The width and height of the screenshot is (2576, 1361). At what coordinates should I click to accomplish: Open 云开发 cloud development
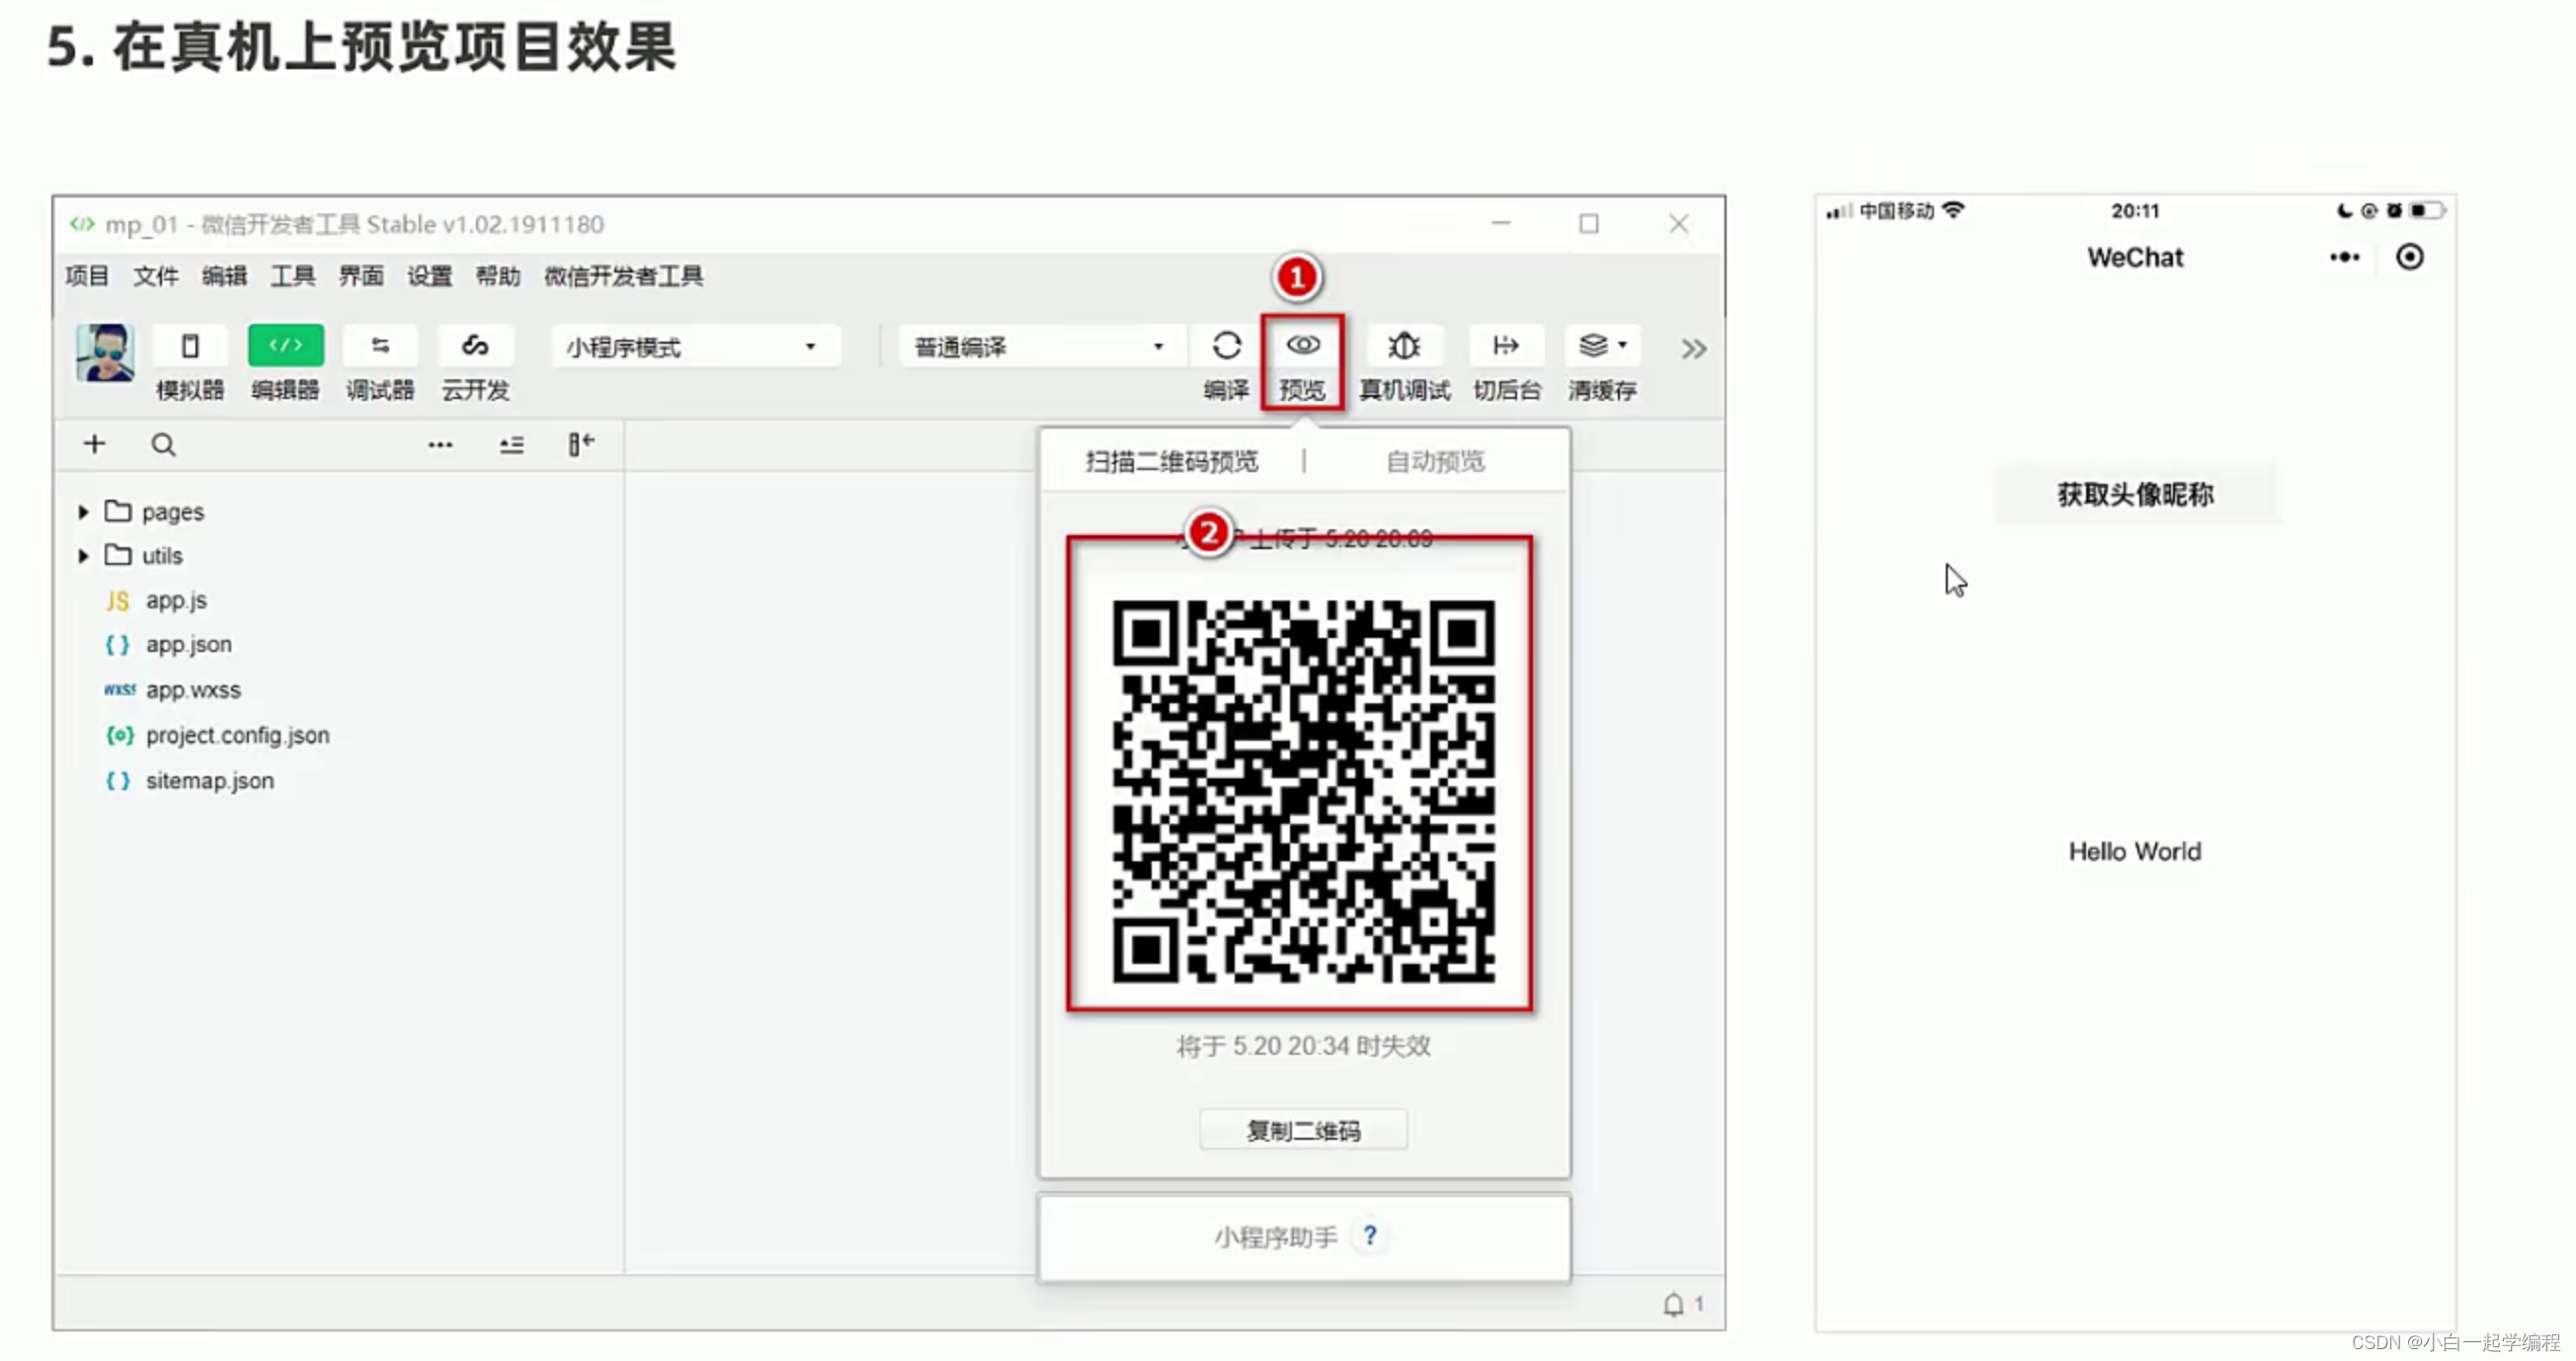(x=475, y=346)
